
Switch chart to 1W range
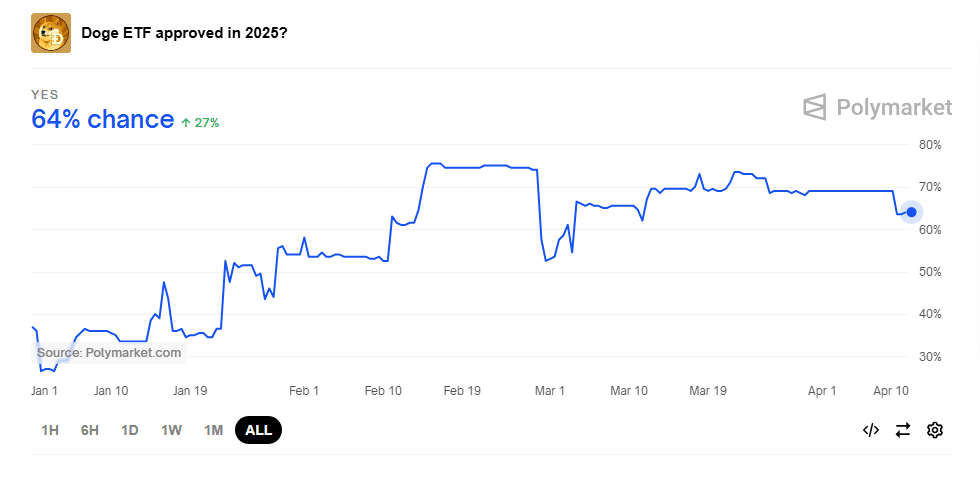pyautogui.click(x=171, y=430)
